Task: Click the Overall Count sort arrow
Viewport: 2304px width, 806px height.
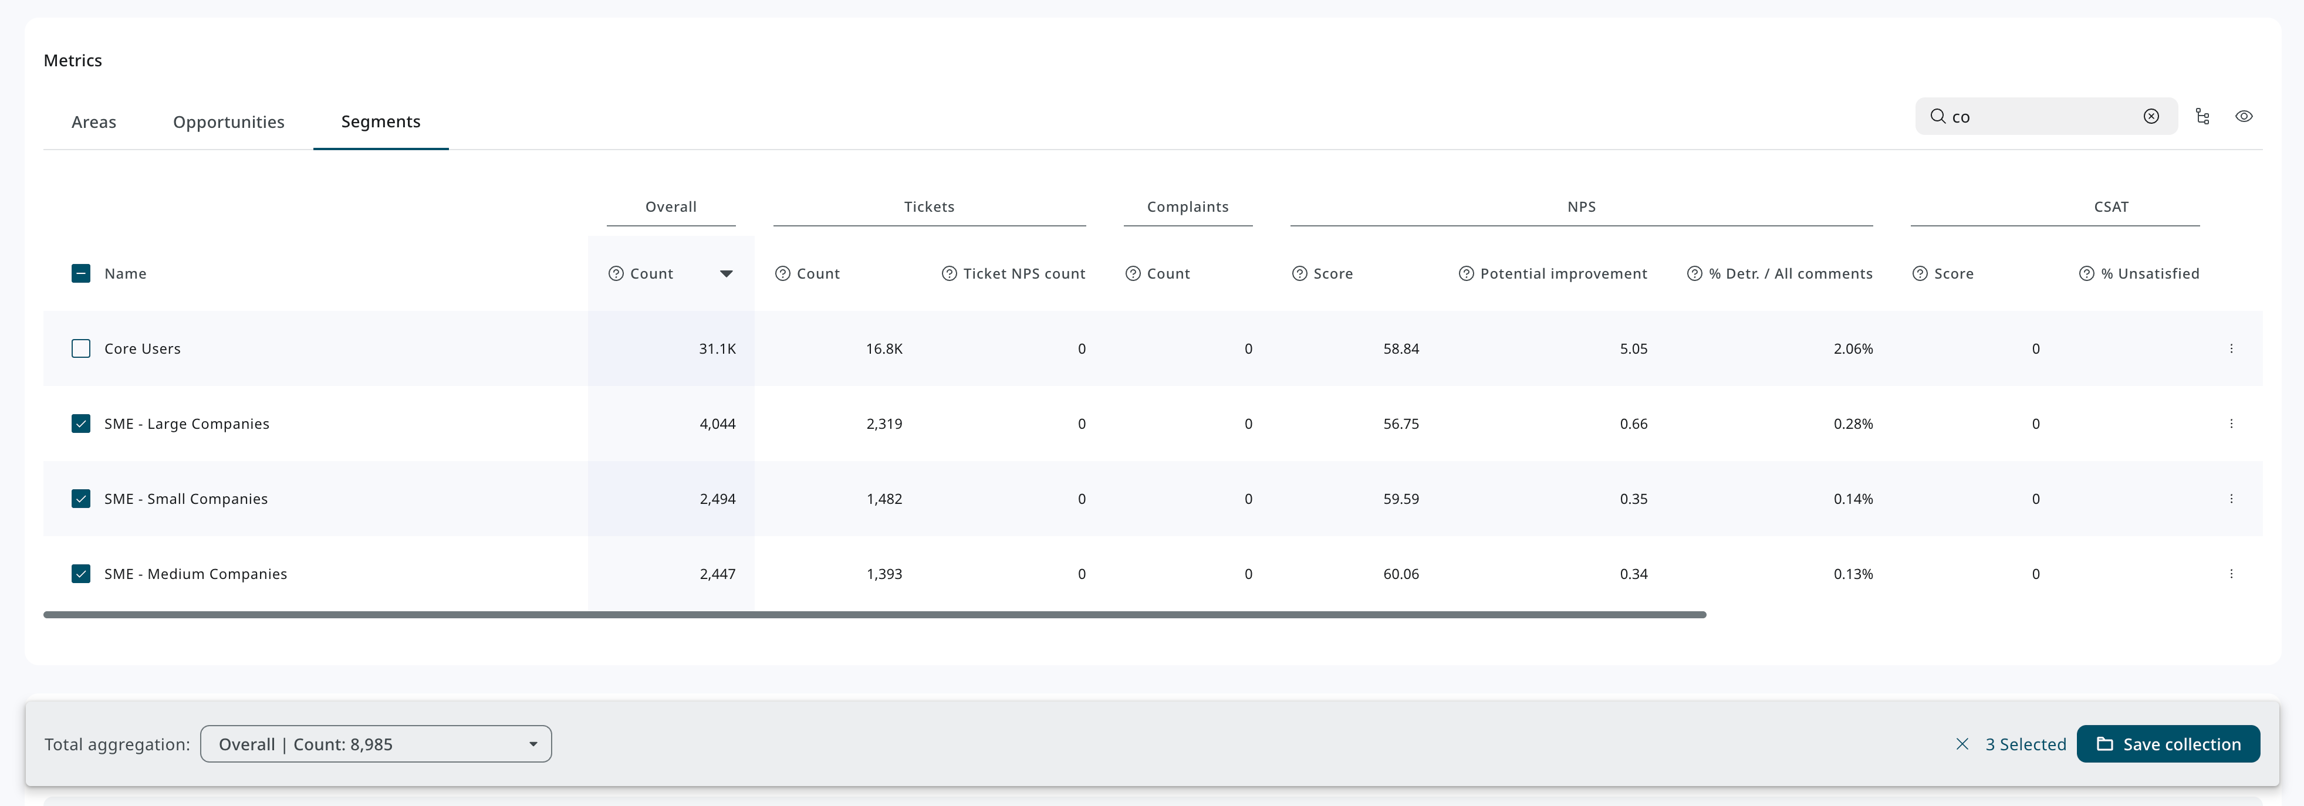Action: 726,274
